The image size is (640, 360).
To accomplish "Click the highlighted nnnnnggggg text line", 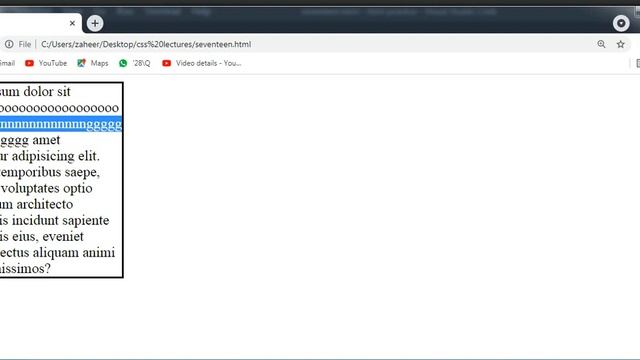I will [x=61, y=124].
